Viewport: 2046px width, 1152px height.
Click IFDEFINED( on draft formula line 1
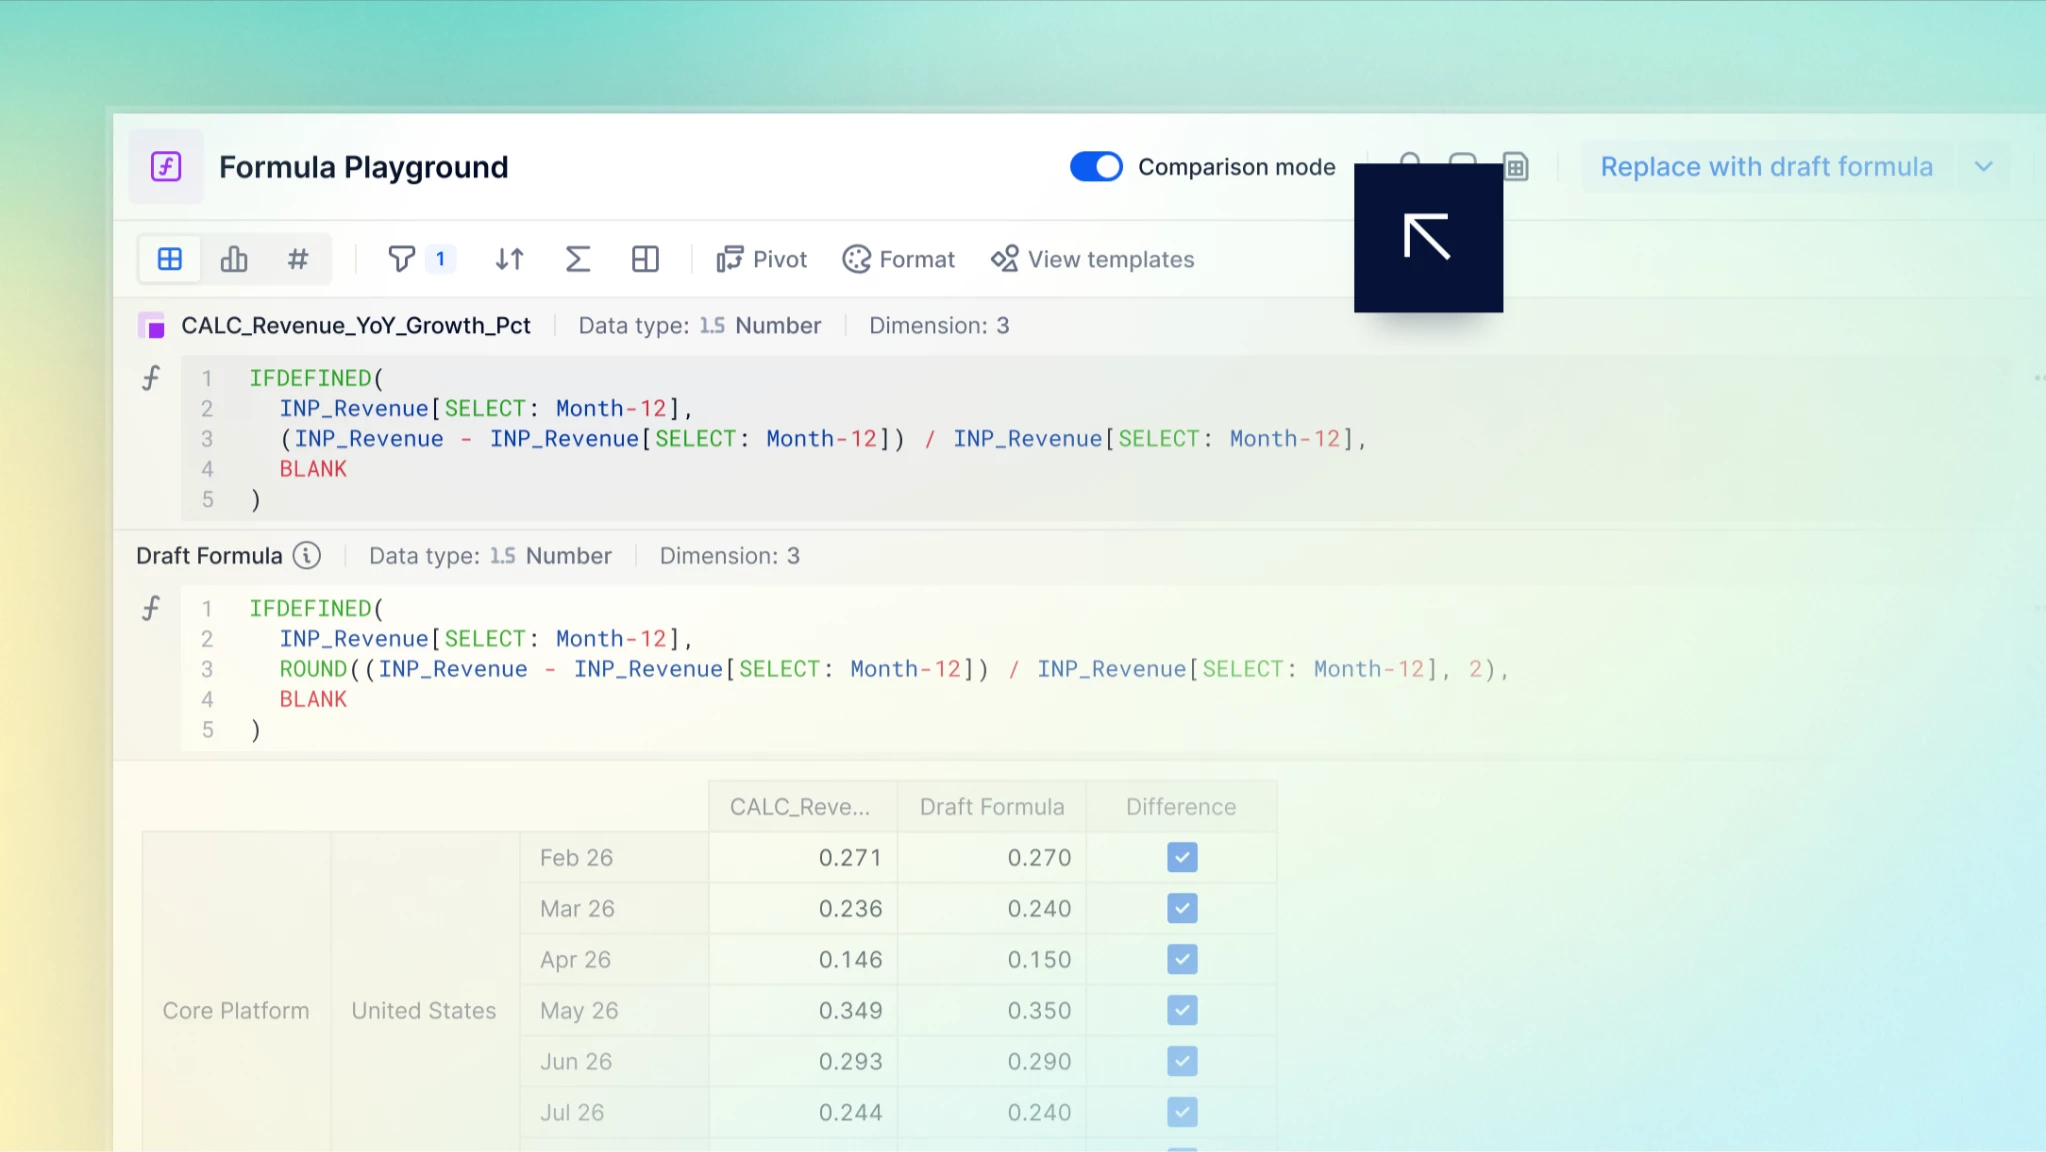point(316,608)
